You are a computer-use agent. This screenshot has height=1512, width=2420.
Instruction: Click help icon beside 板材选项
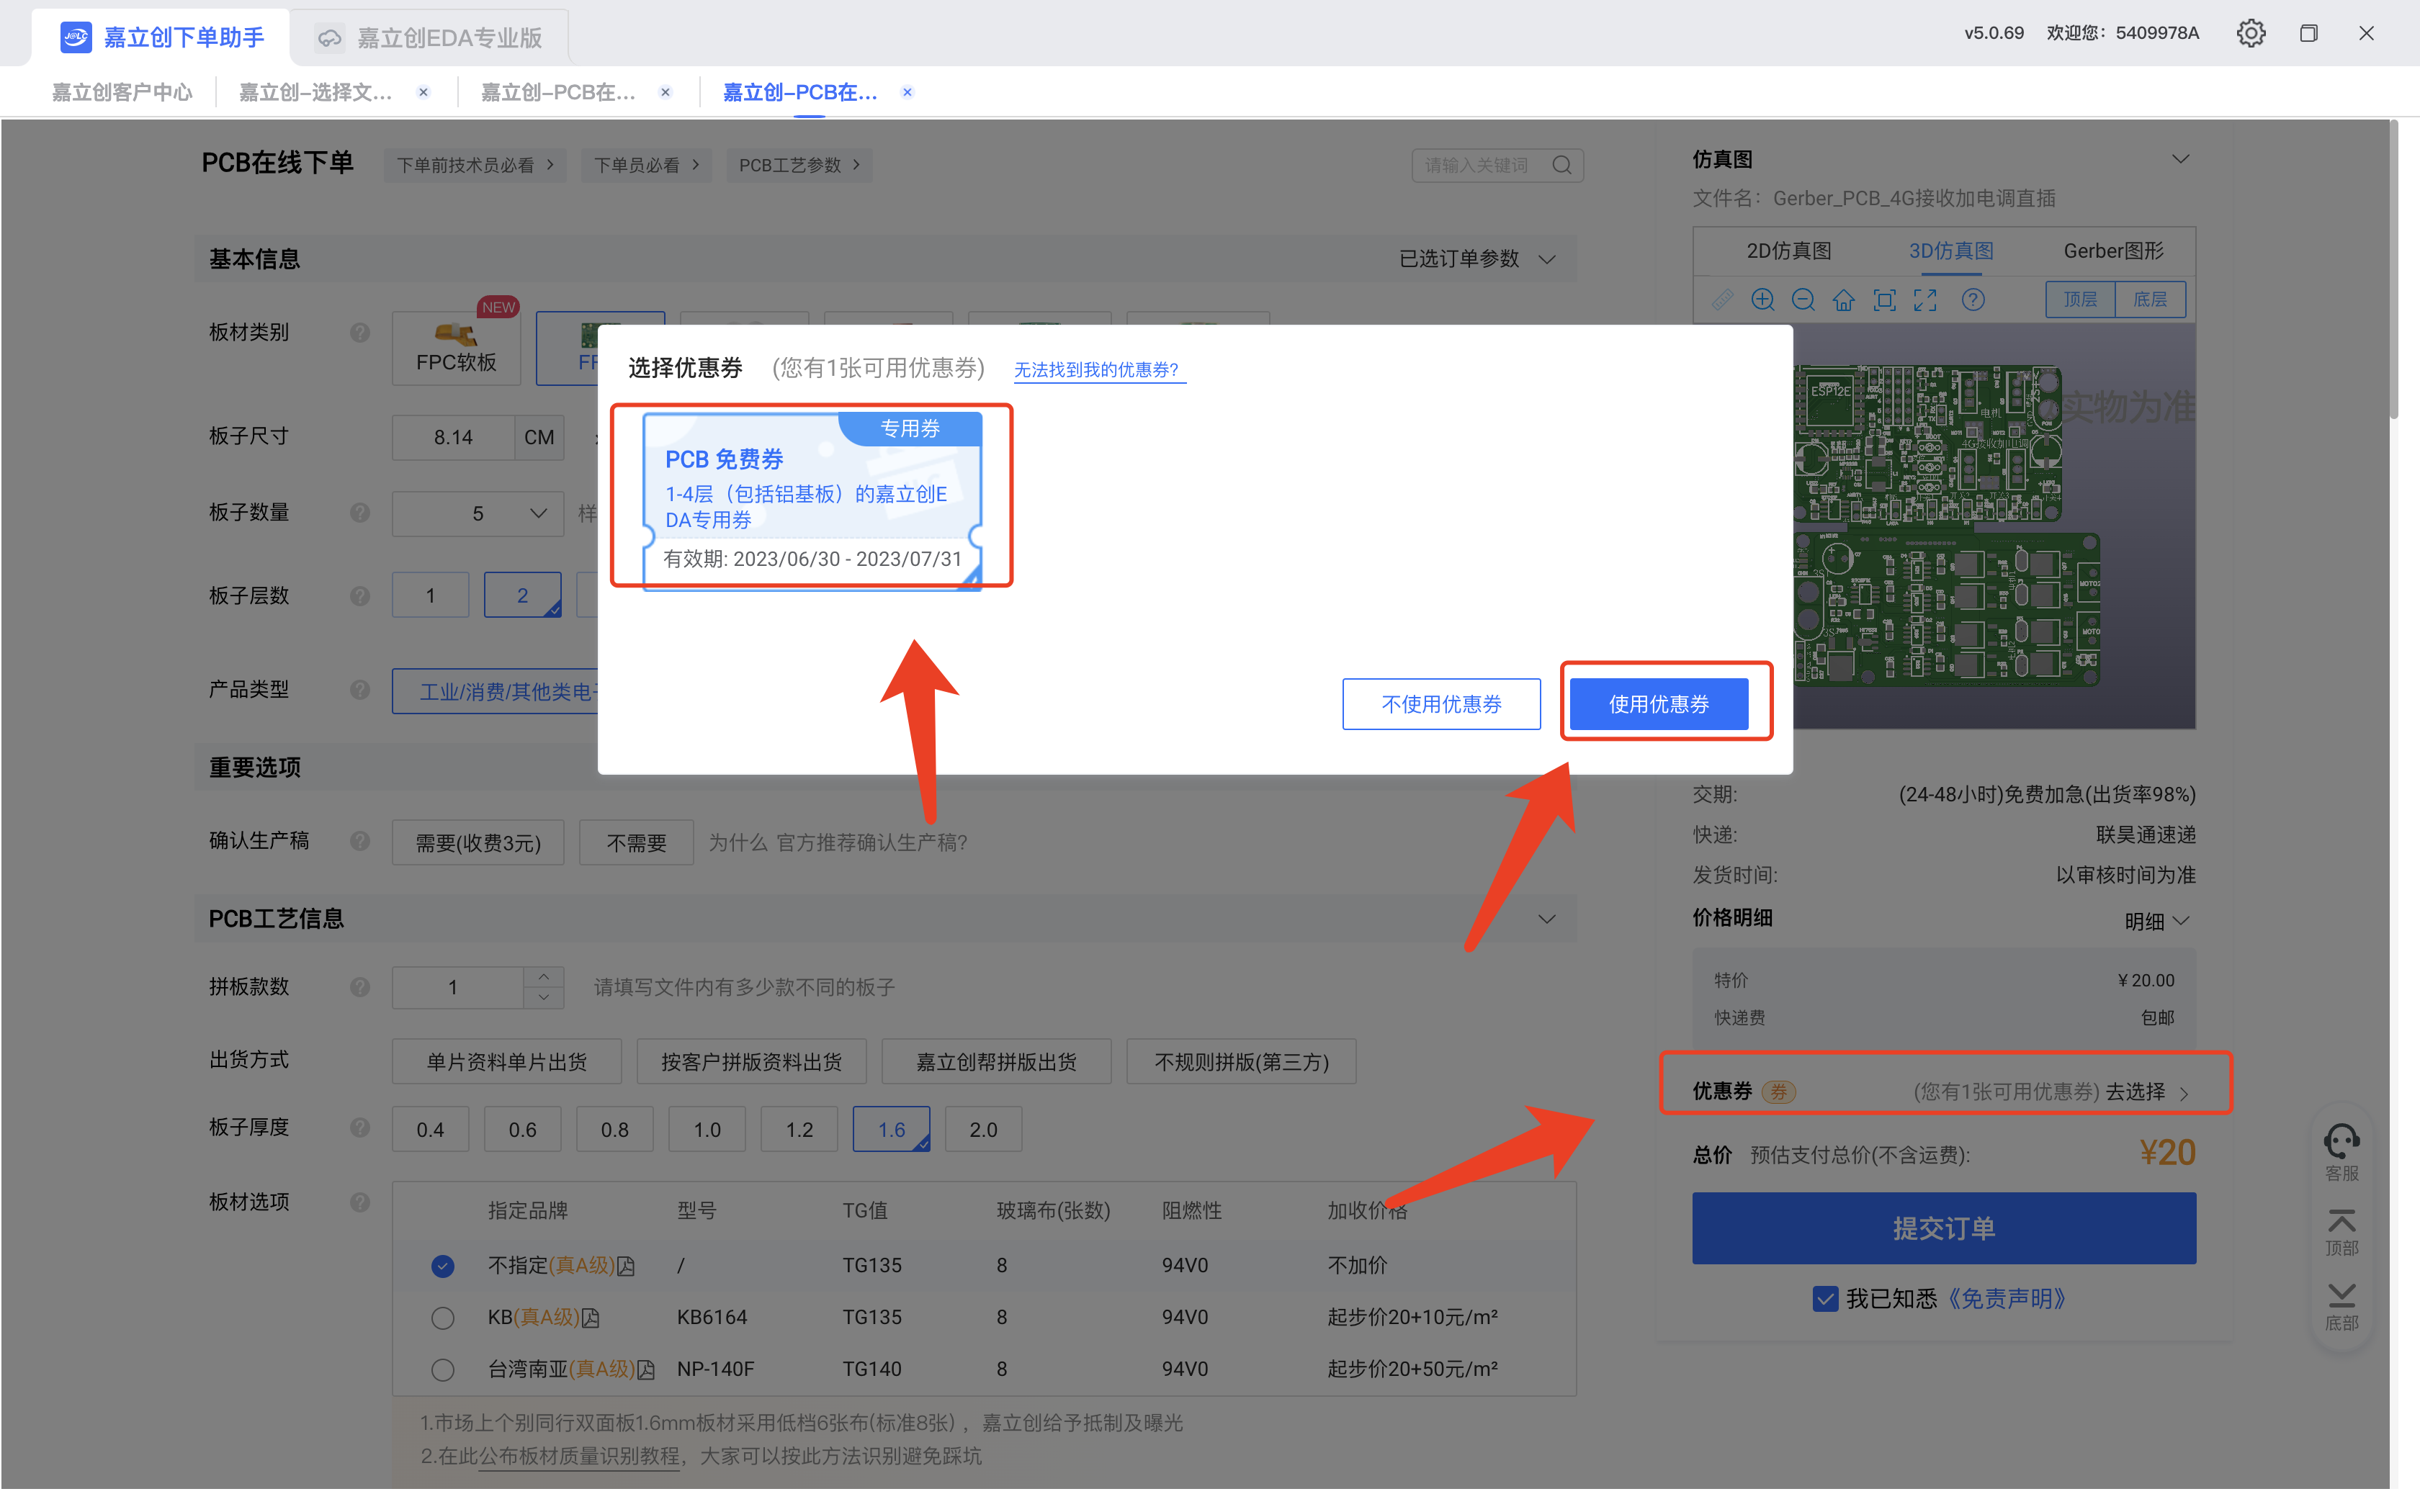tap(360, 1202)
